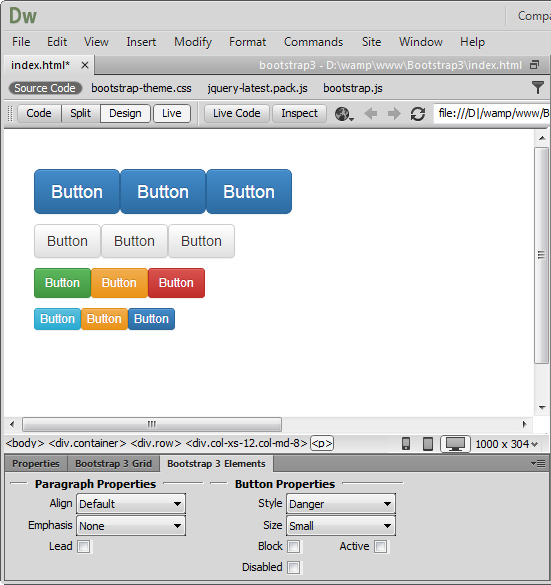The width and height of the screenshot is (551, 585).
Task: Select the mobile phone size icon
Action: [406, 444]
